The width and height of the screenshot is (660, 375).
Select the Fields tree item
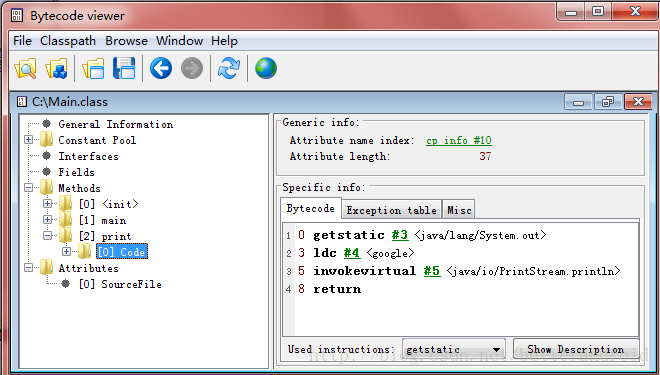(x=76, y=172)
